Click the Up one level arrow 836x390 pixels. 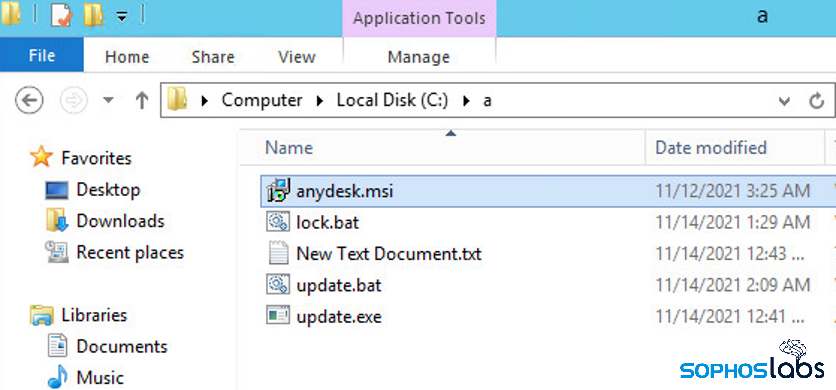tap(142, 100)
